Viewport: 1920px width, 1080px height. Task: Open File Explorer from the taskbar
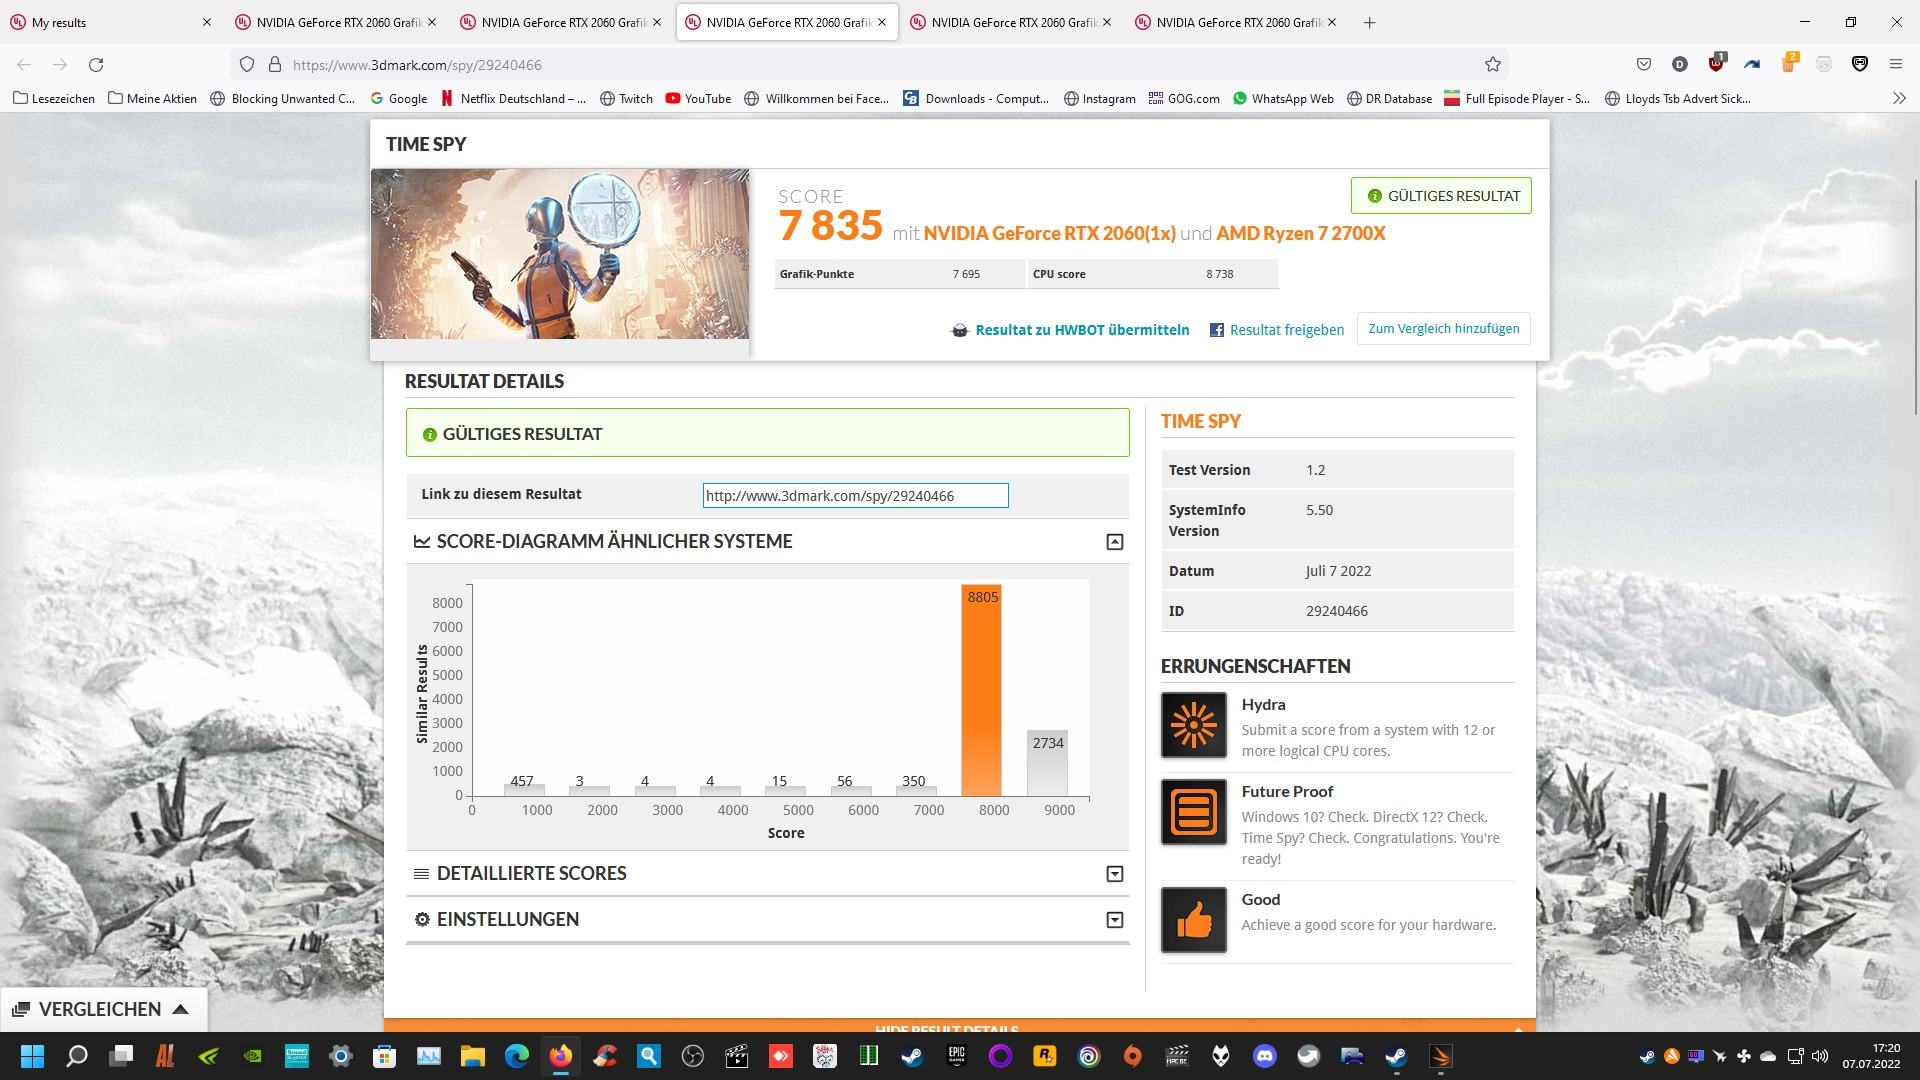click(472, 1056)
